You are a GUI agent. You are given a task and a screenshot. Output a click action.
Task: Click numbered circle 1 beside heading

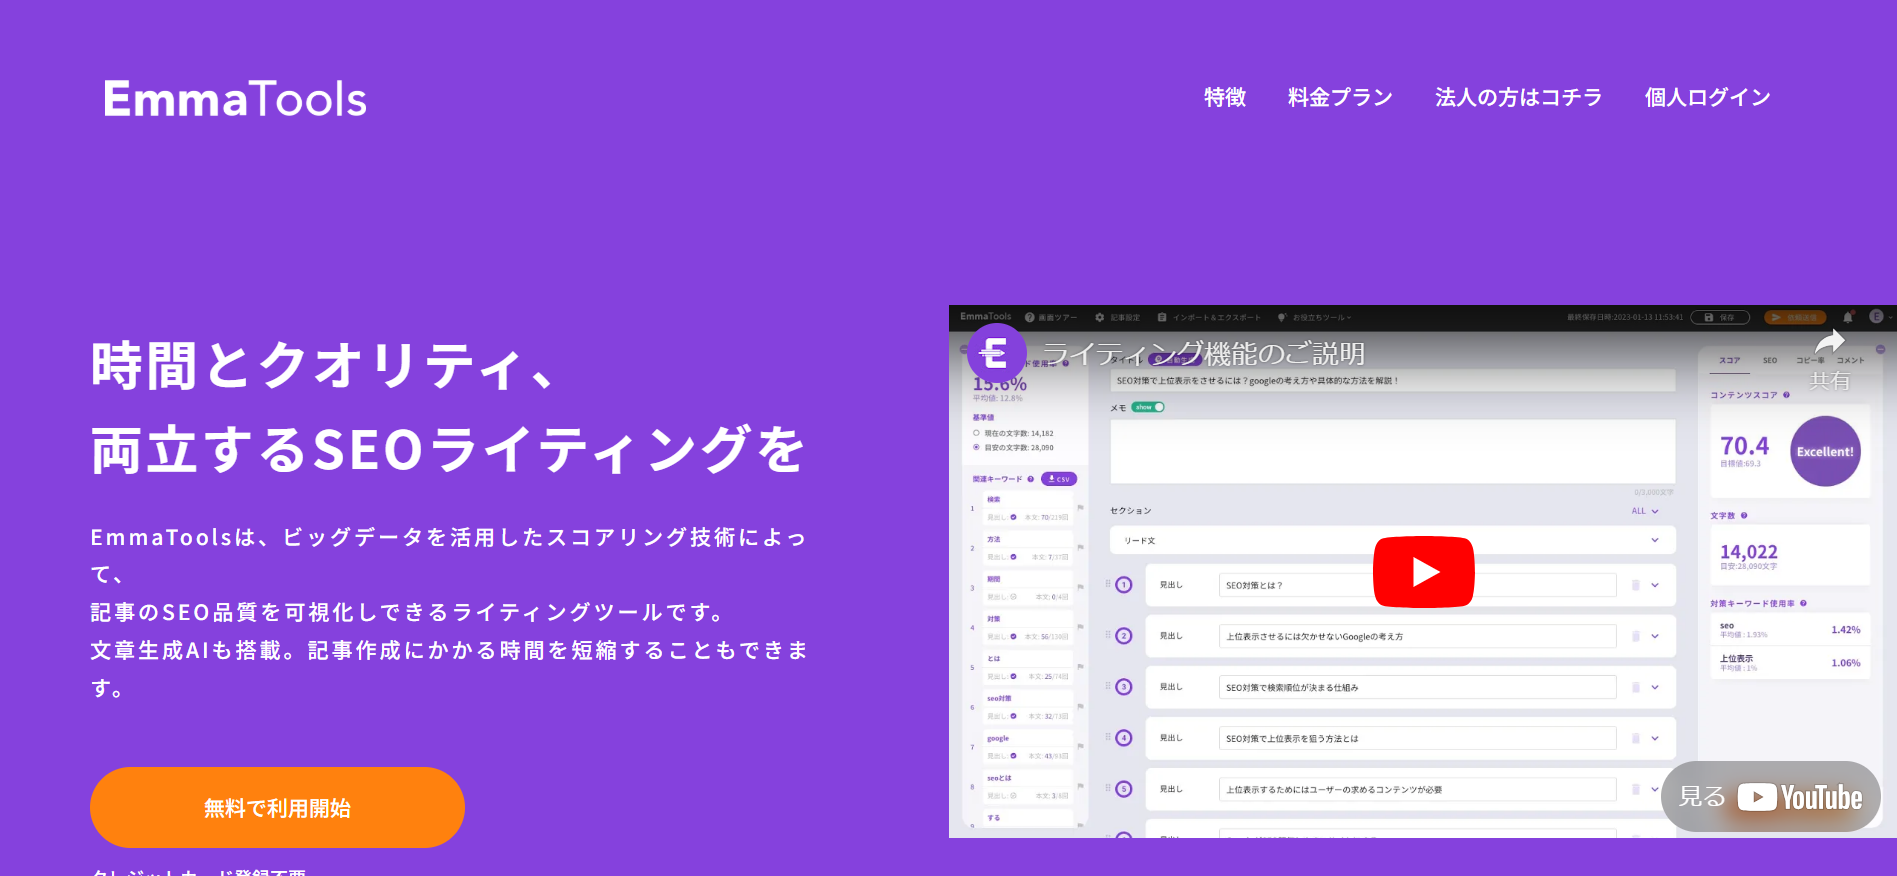(x=1124, y=585)
